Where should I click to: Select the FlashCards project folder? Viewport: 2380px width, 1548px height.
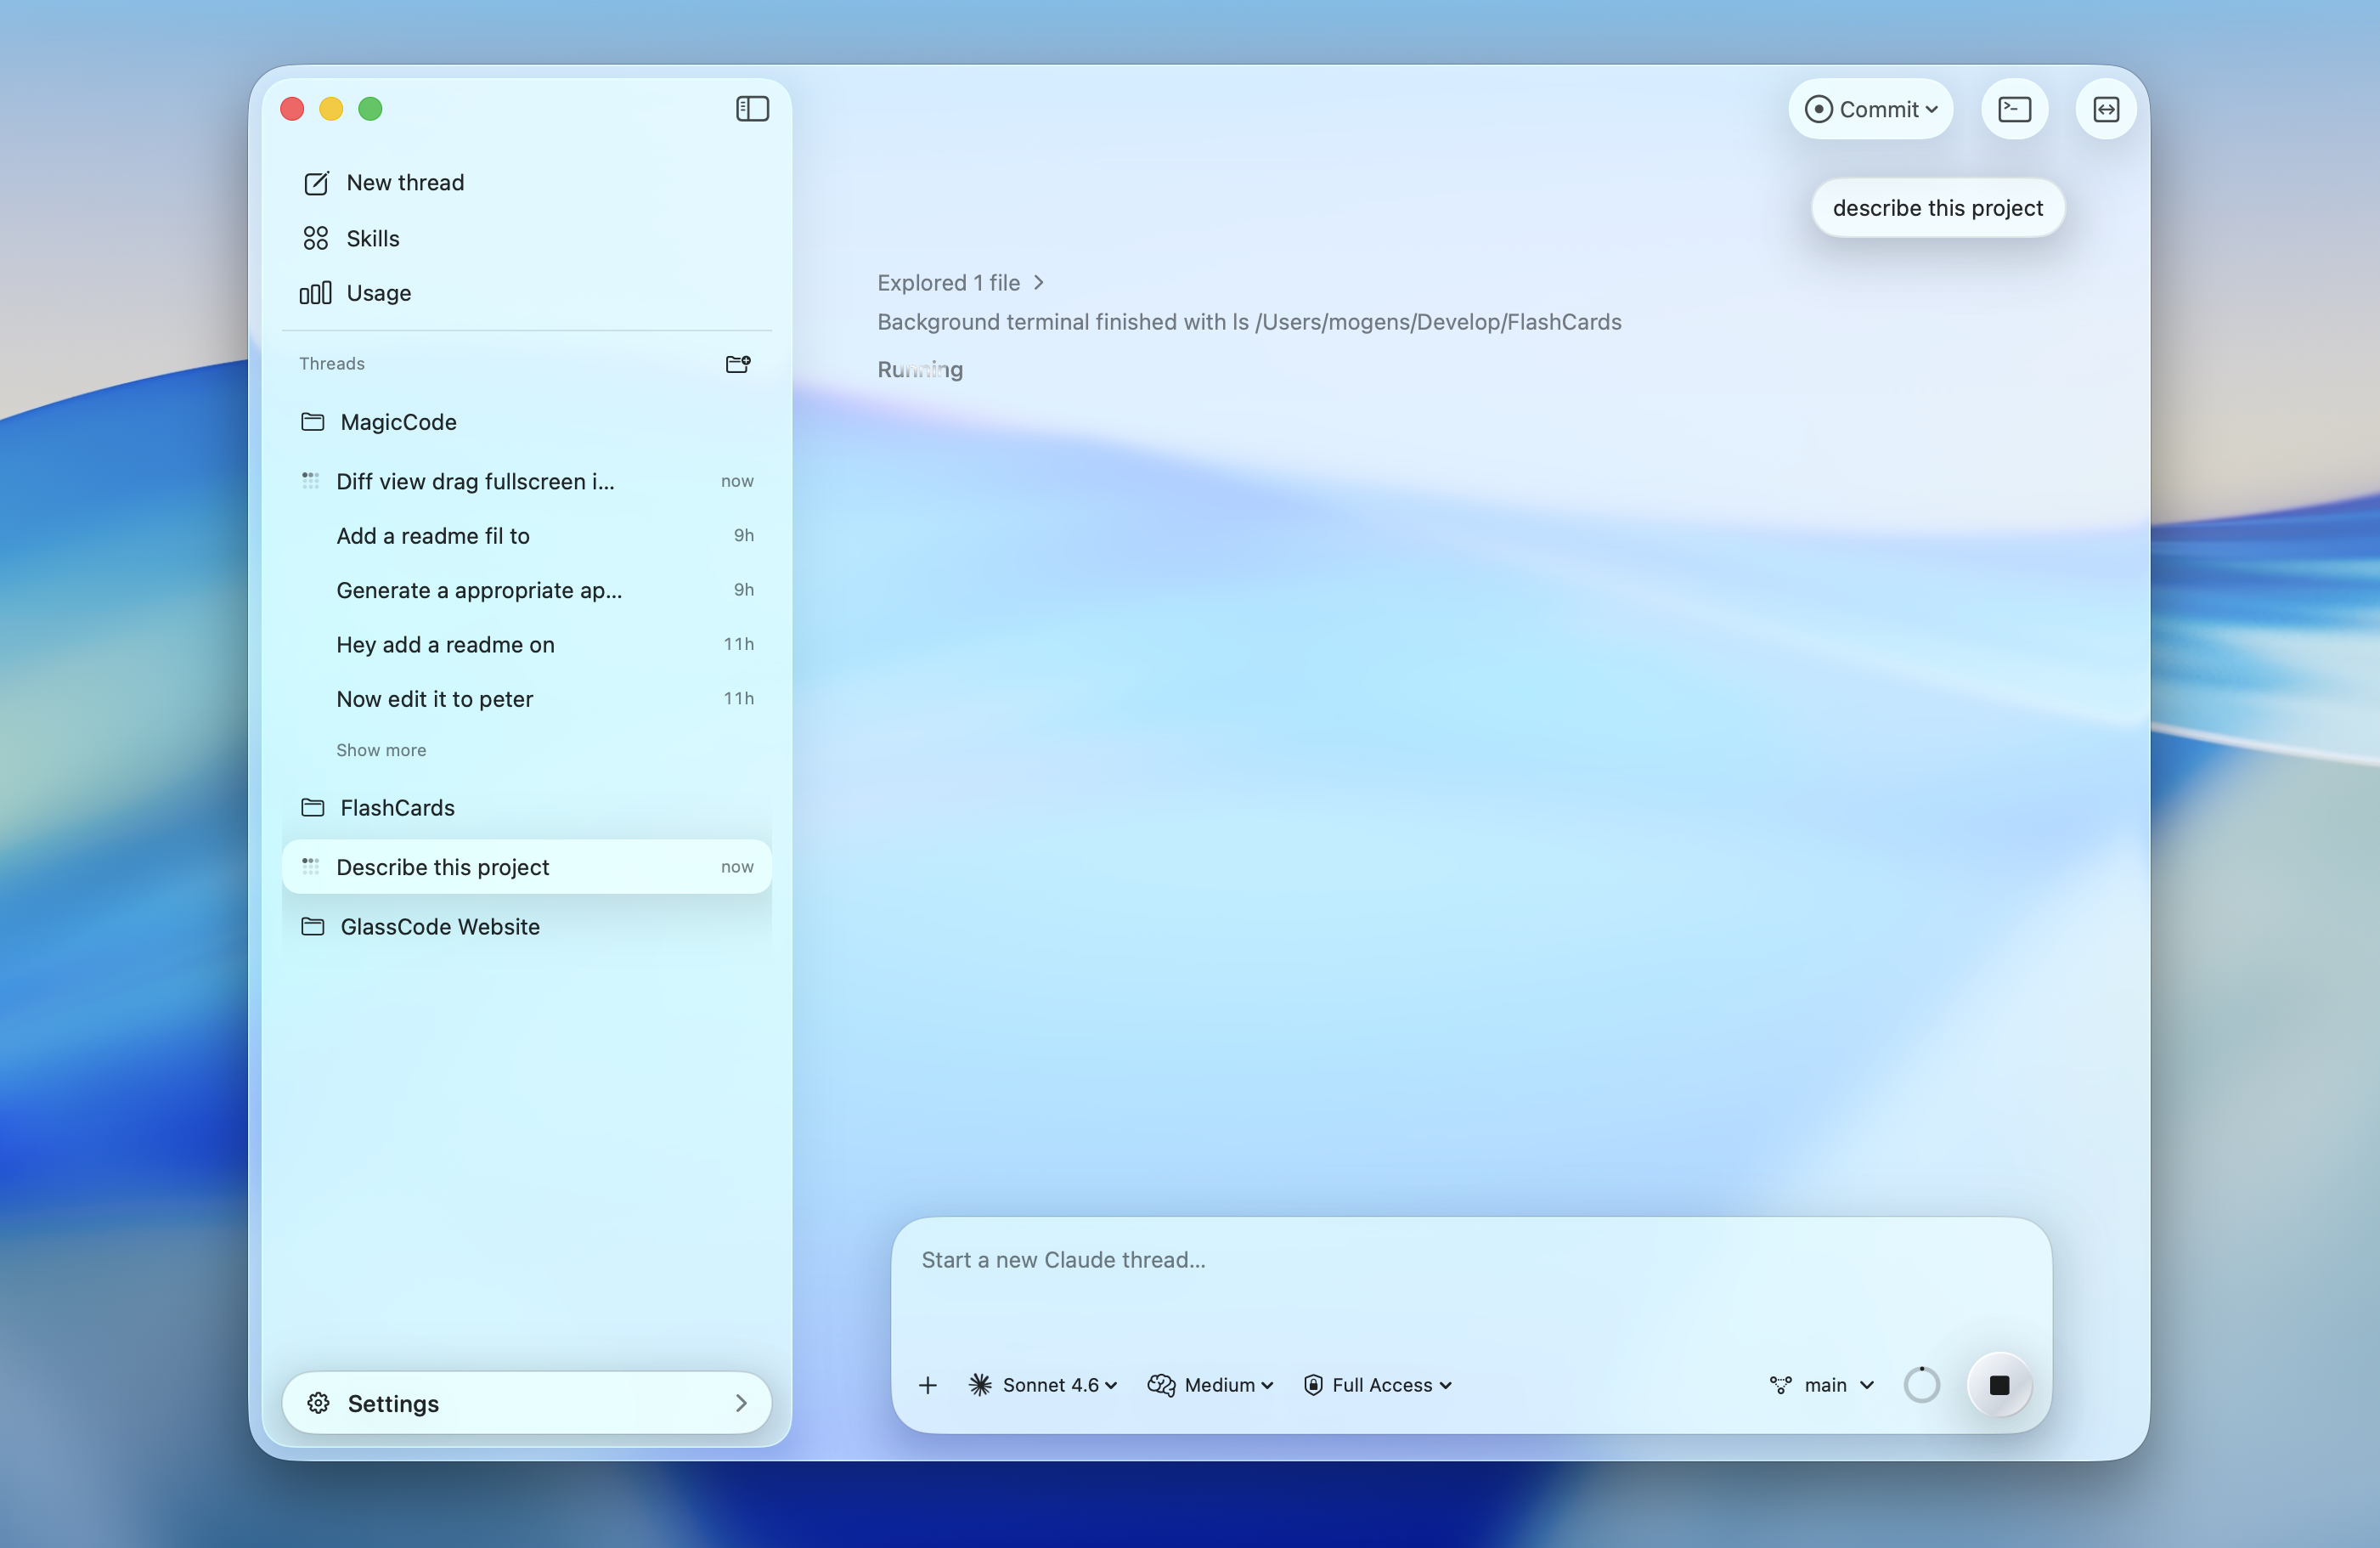click(x=396, y=807)
